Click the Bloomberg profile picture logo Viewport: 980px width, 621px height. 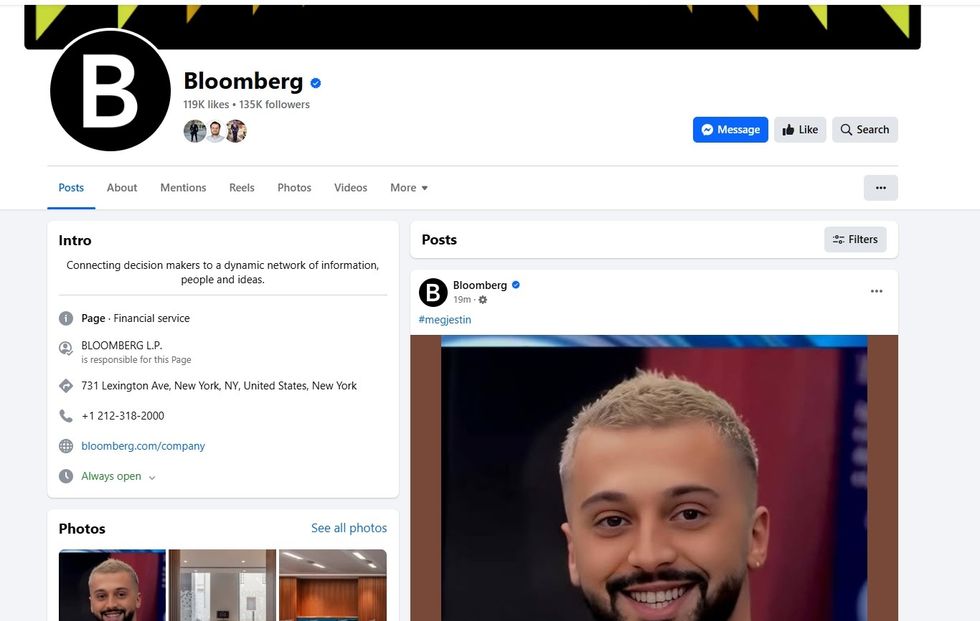click(x=110, y=90)
